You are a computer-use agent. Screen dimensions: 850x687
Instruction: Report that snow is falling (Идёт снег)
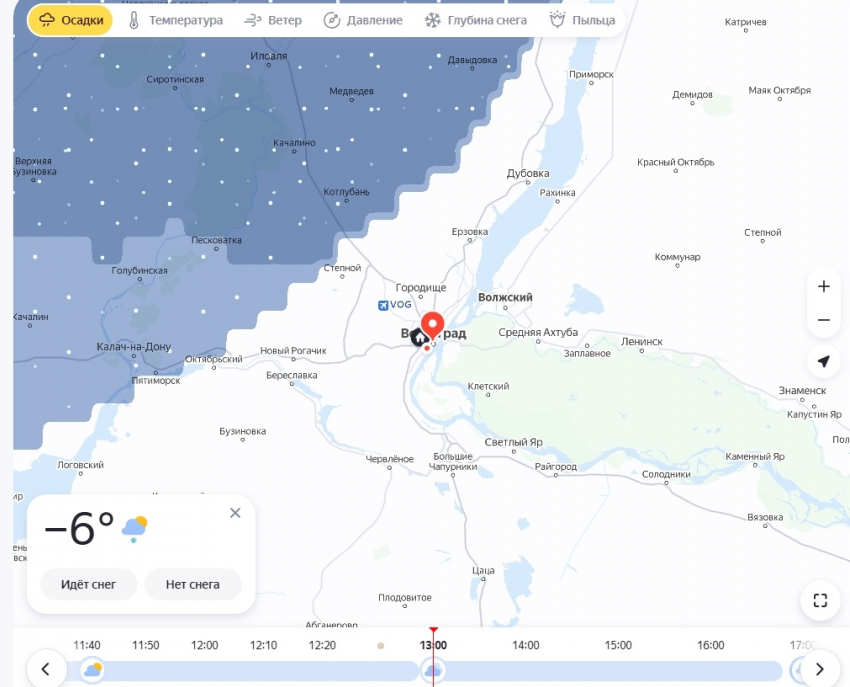tap(89, 584)
